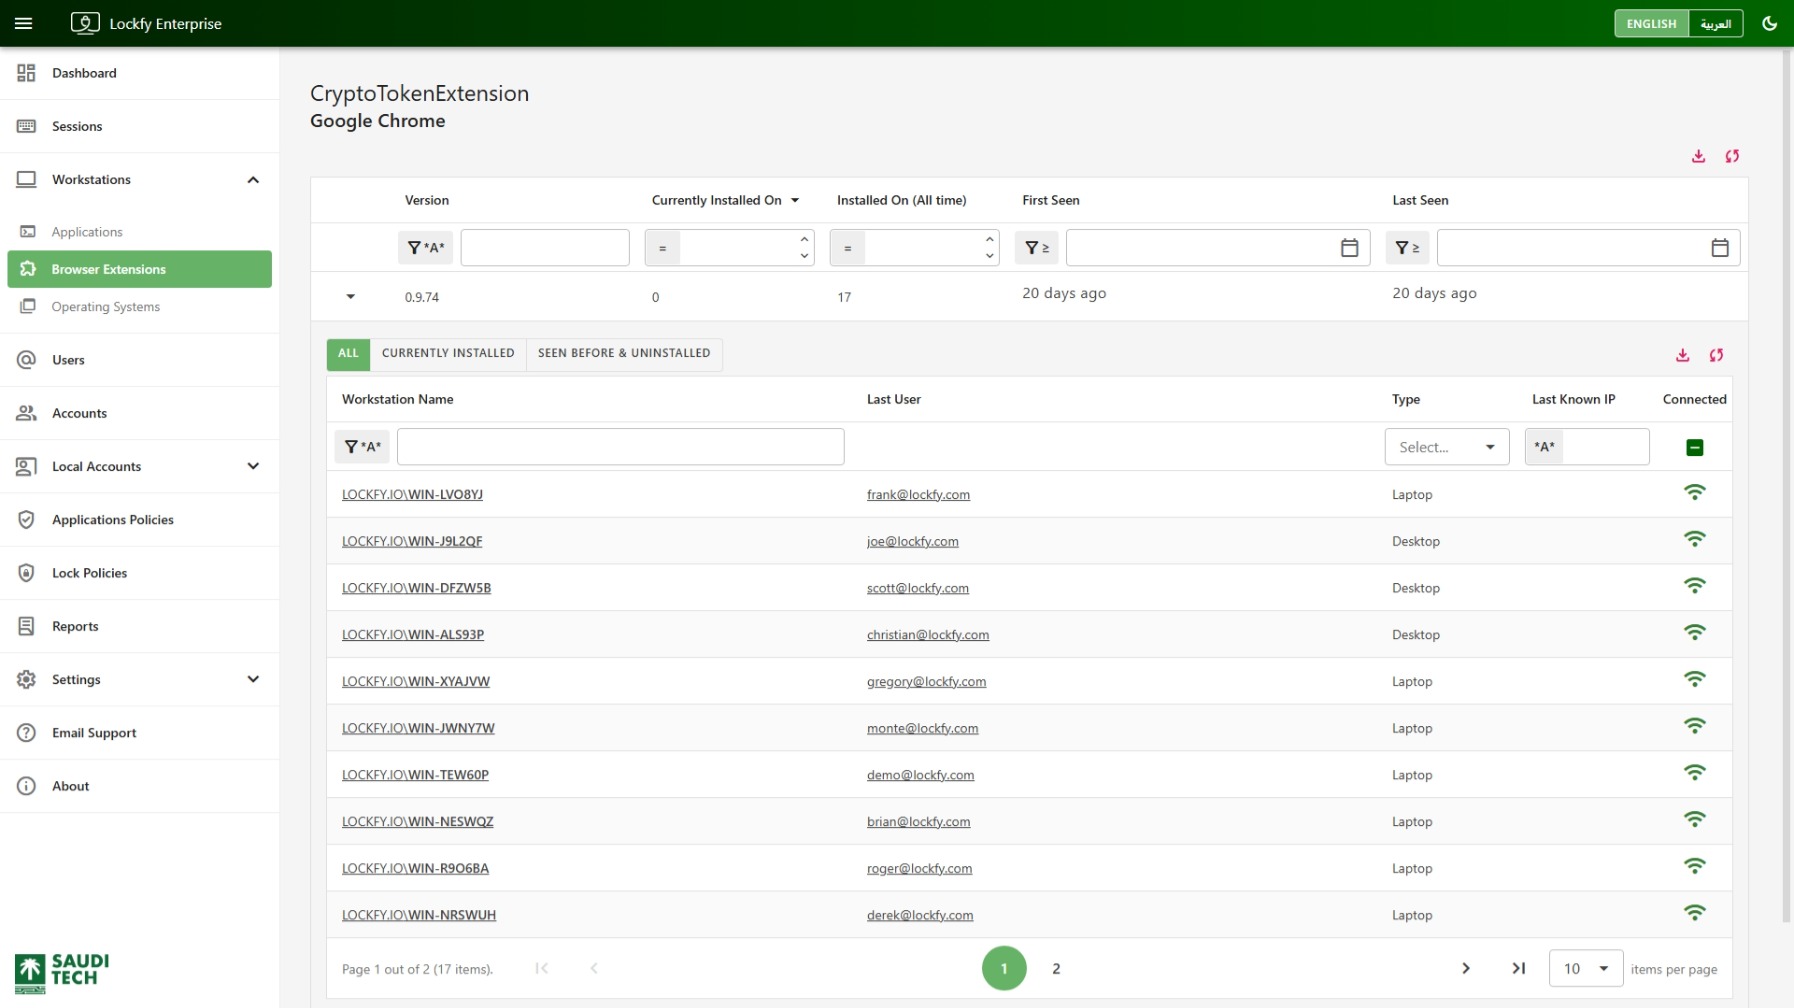
Task: Switch to Seen Before & Uninstalled tab
Action: click(x=624, y=354)
